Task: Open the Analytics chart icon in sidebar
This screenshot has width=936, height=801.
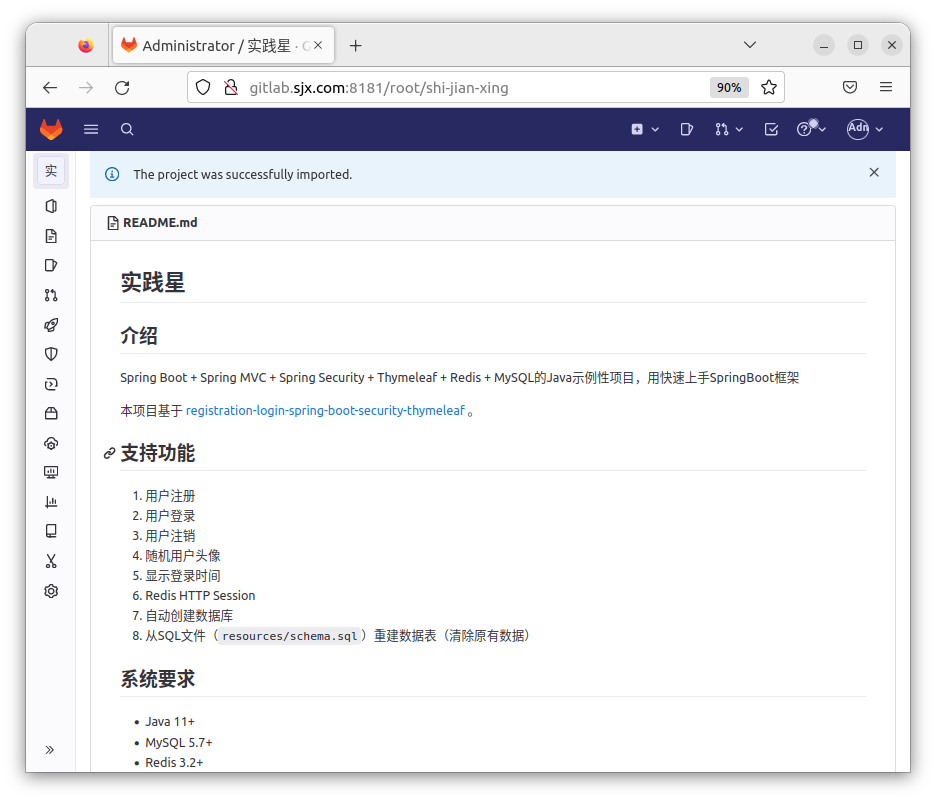Action: tap(51, 502)
